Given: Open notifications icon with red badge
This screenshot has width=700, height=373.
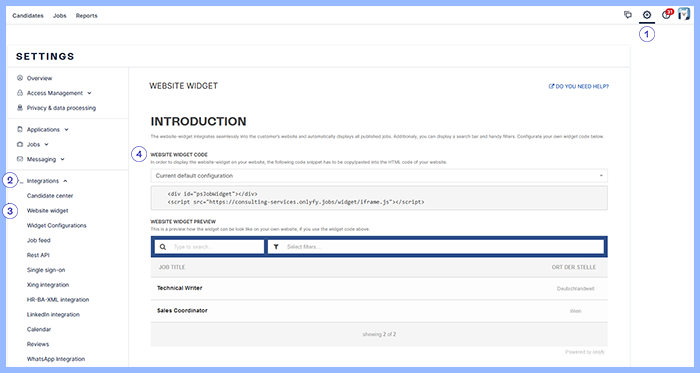Looking at the screenshot, I should point(667,14).
